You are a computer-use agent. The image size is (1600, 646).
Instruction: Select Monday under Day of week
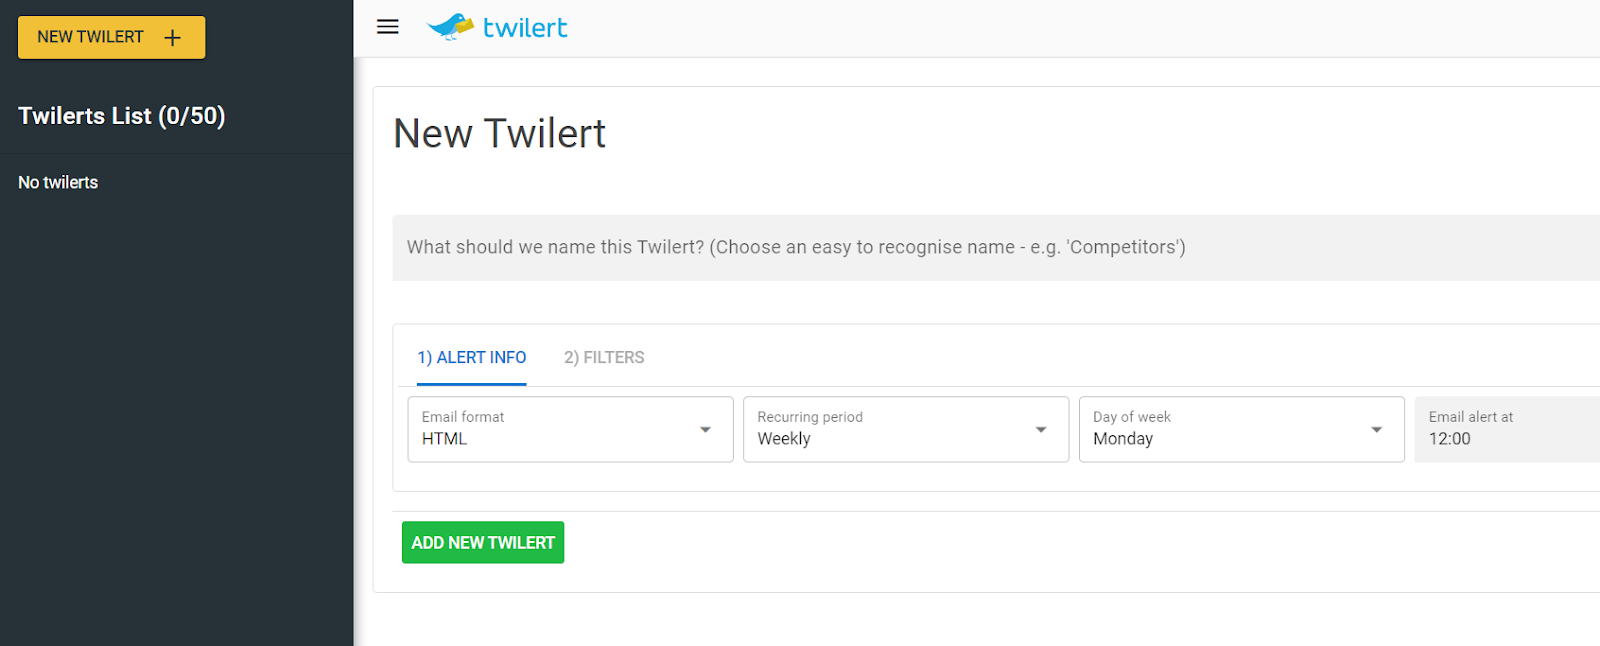[1123, 438]
